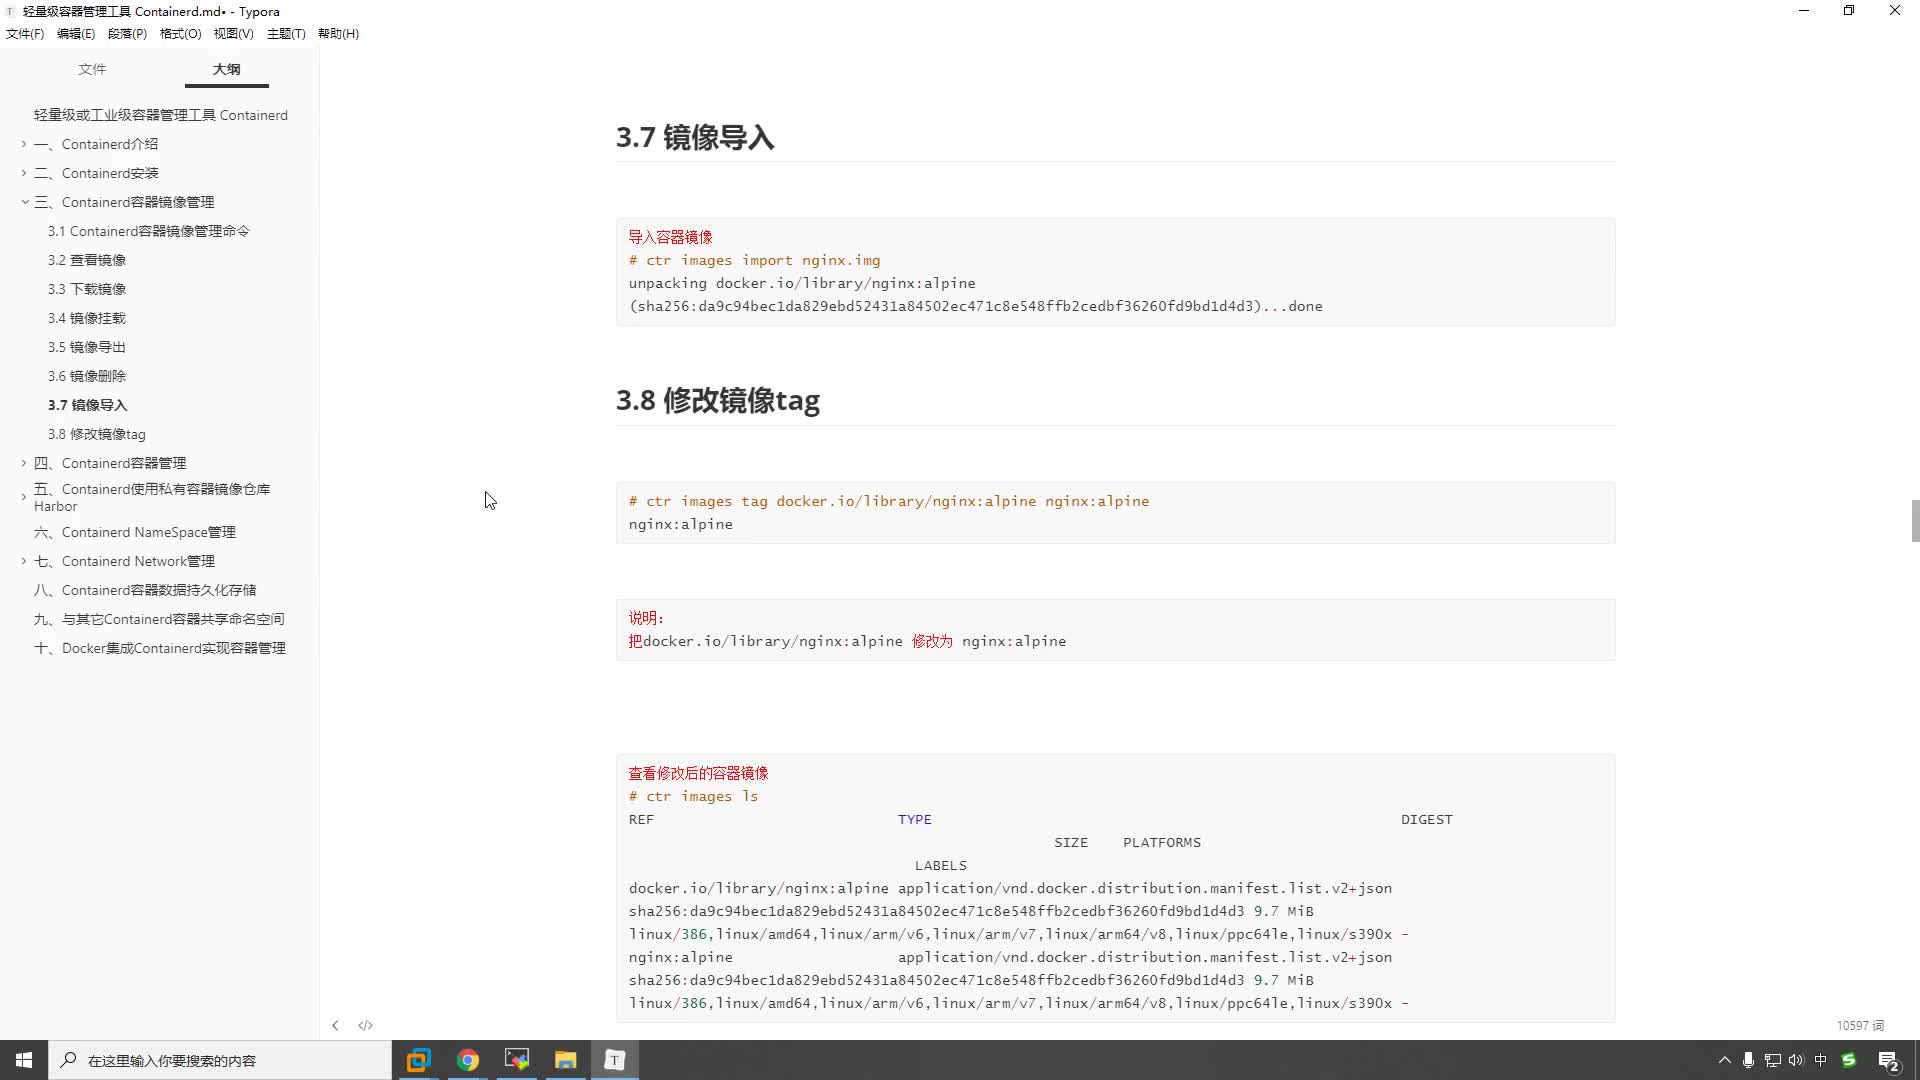Switch the Chinese input method indicator
The image size is (1920, 1080).
(1820, 1060)
